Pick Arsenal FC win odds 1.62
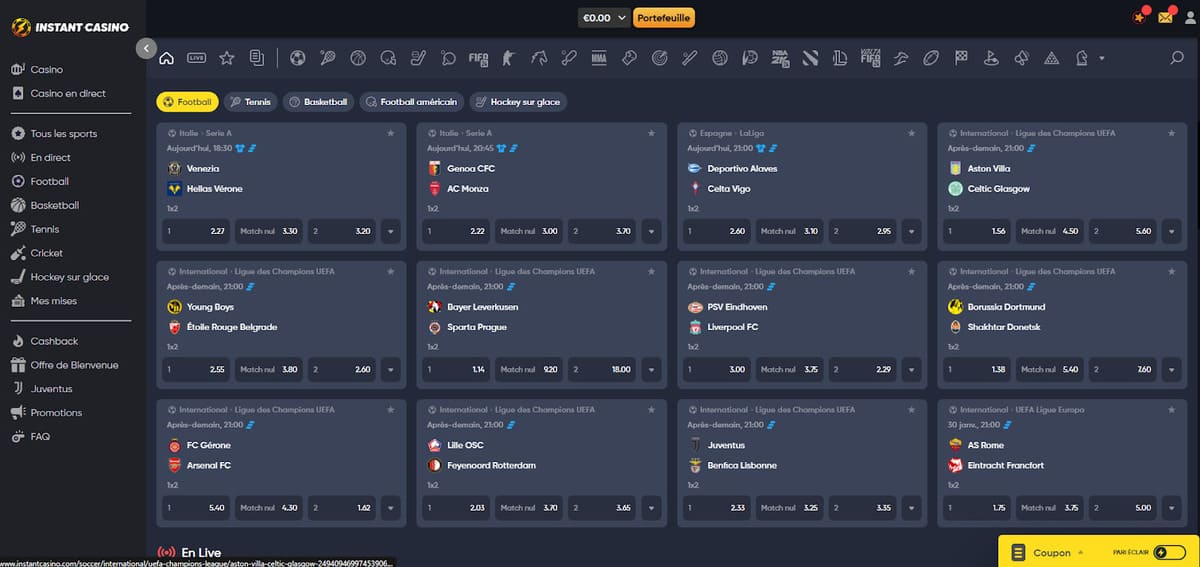Viewport: 1200px width, 567px height. click(343, 508)
